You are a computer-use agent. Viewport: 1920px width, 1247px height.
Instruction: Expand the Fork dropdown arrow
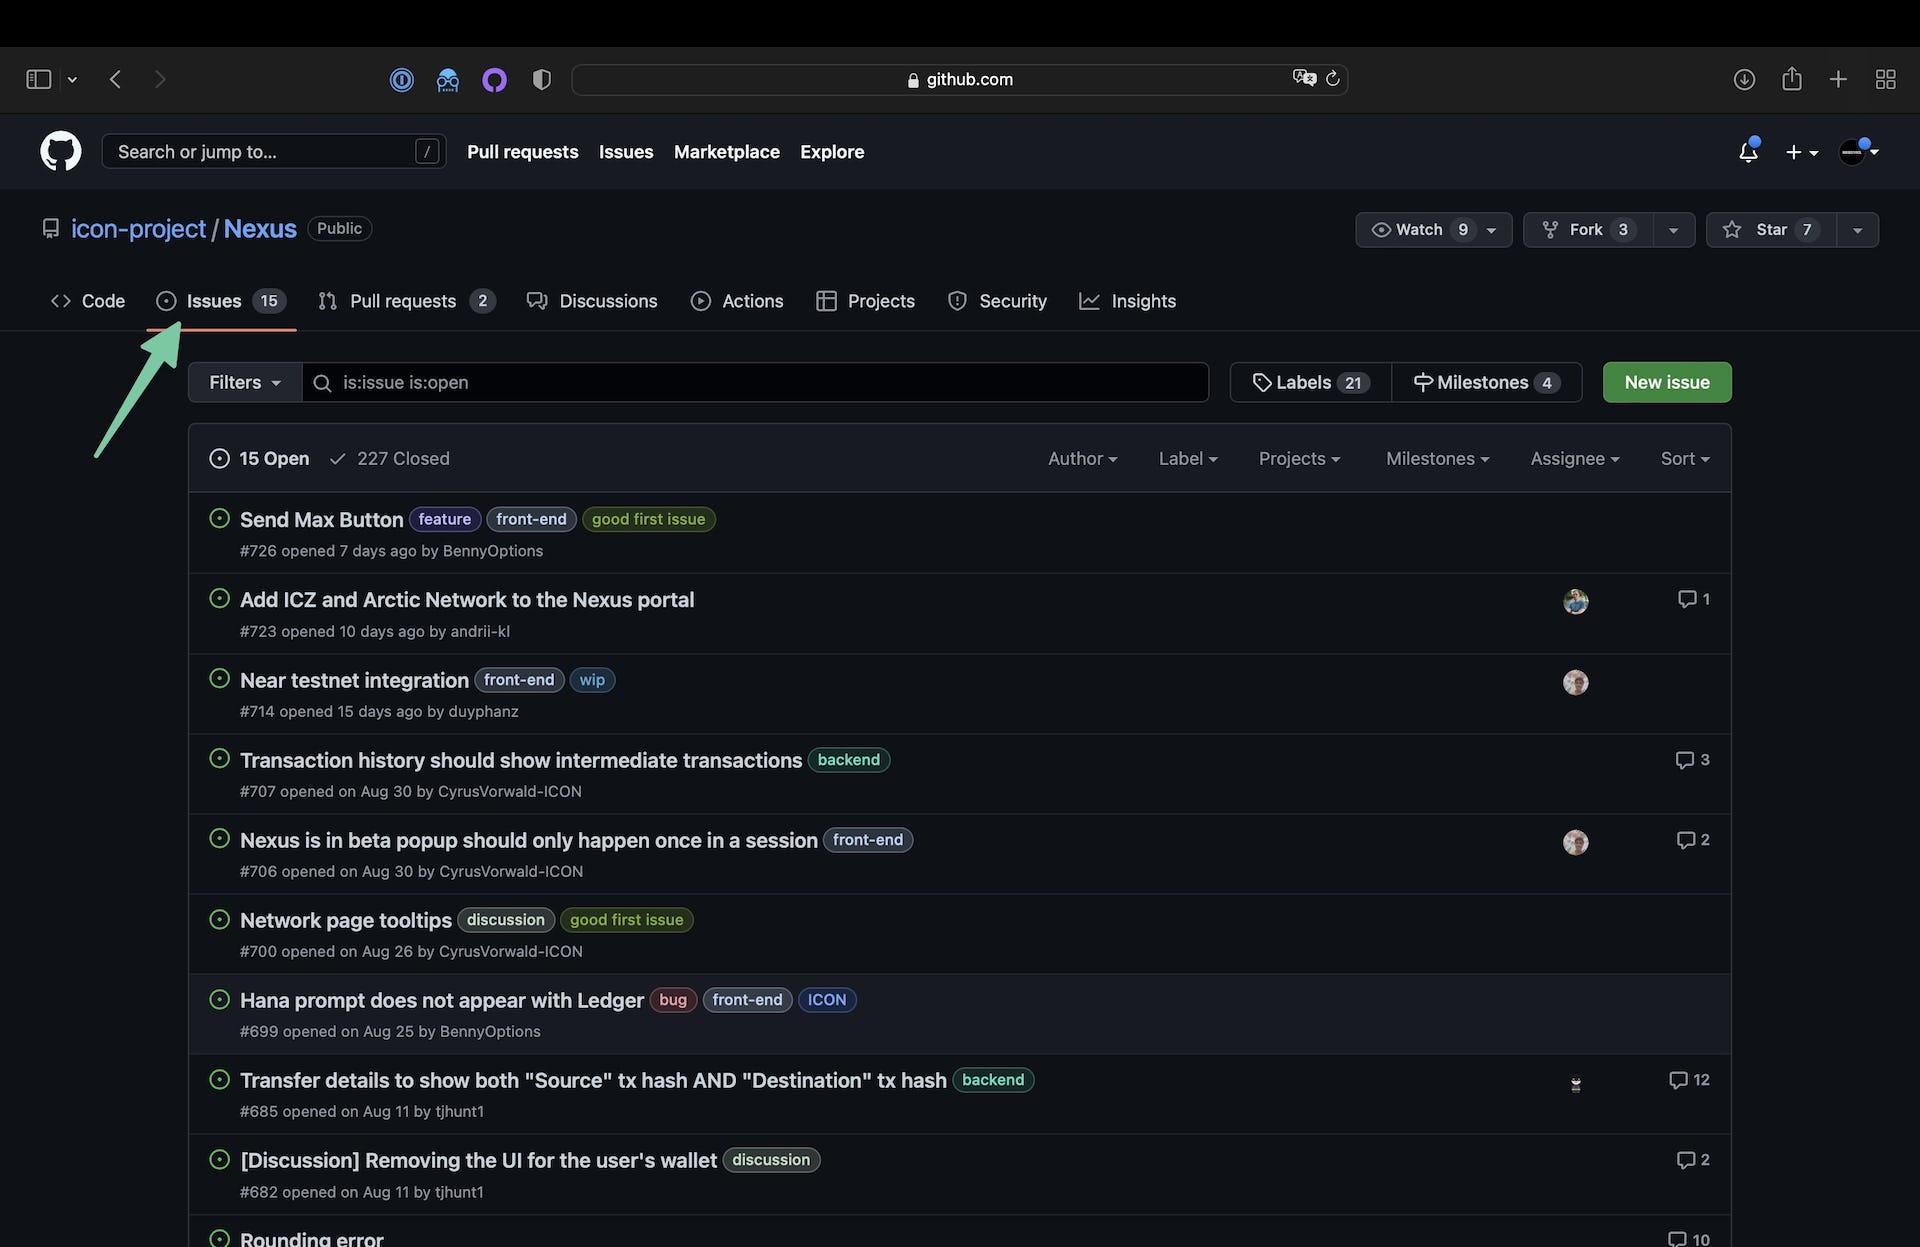coord(1673,230)
